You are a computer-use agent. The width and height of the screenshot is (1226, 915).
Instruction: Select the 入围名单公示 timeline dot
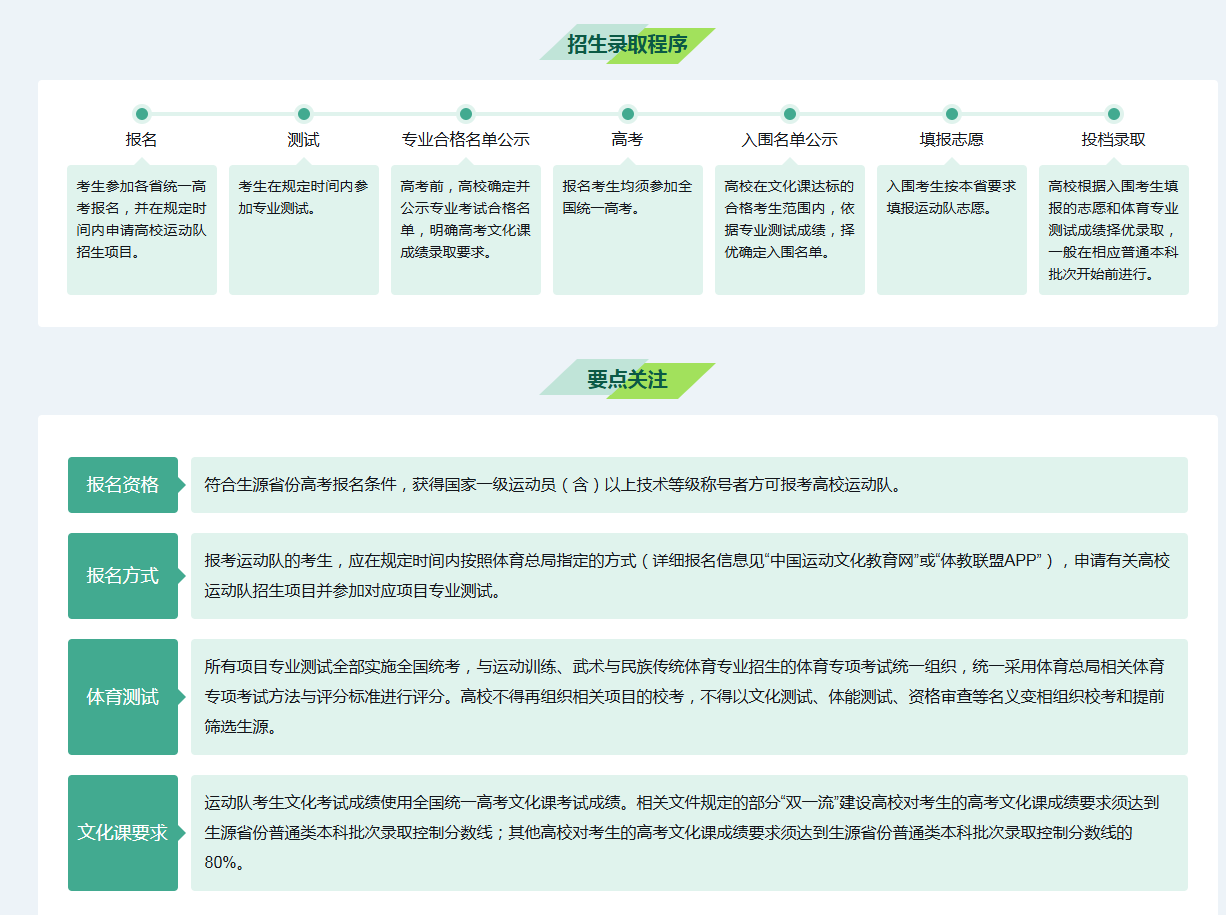coord(790,114)
